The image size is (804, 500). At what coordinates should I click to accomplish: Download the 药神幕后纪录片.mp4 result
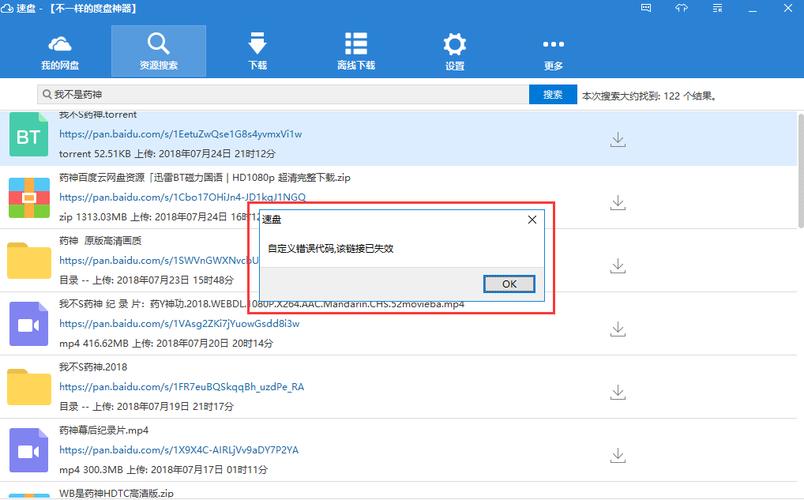(618, 453)
